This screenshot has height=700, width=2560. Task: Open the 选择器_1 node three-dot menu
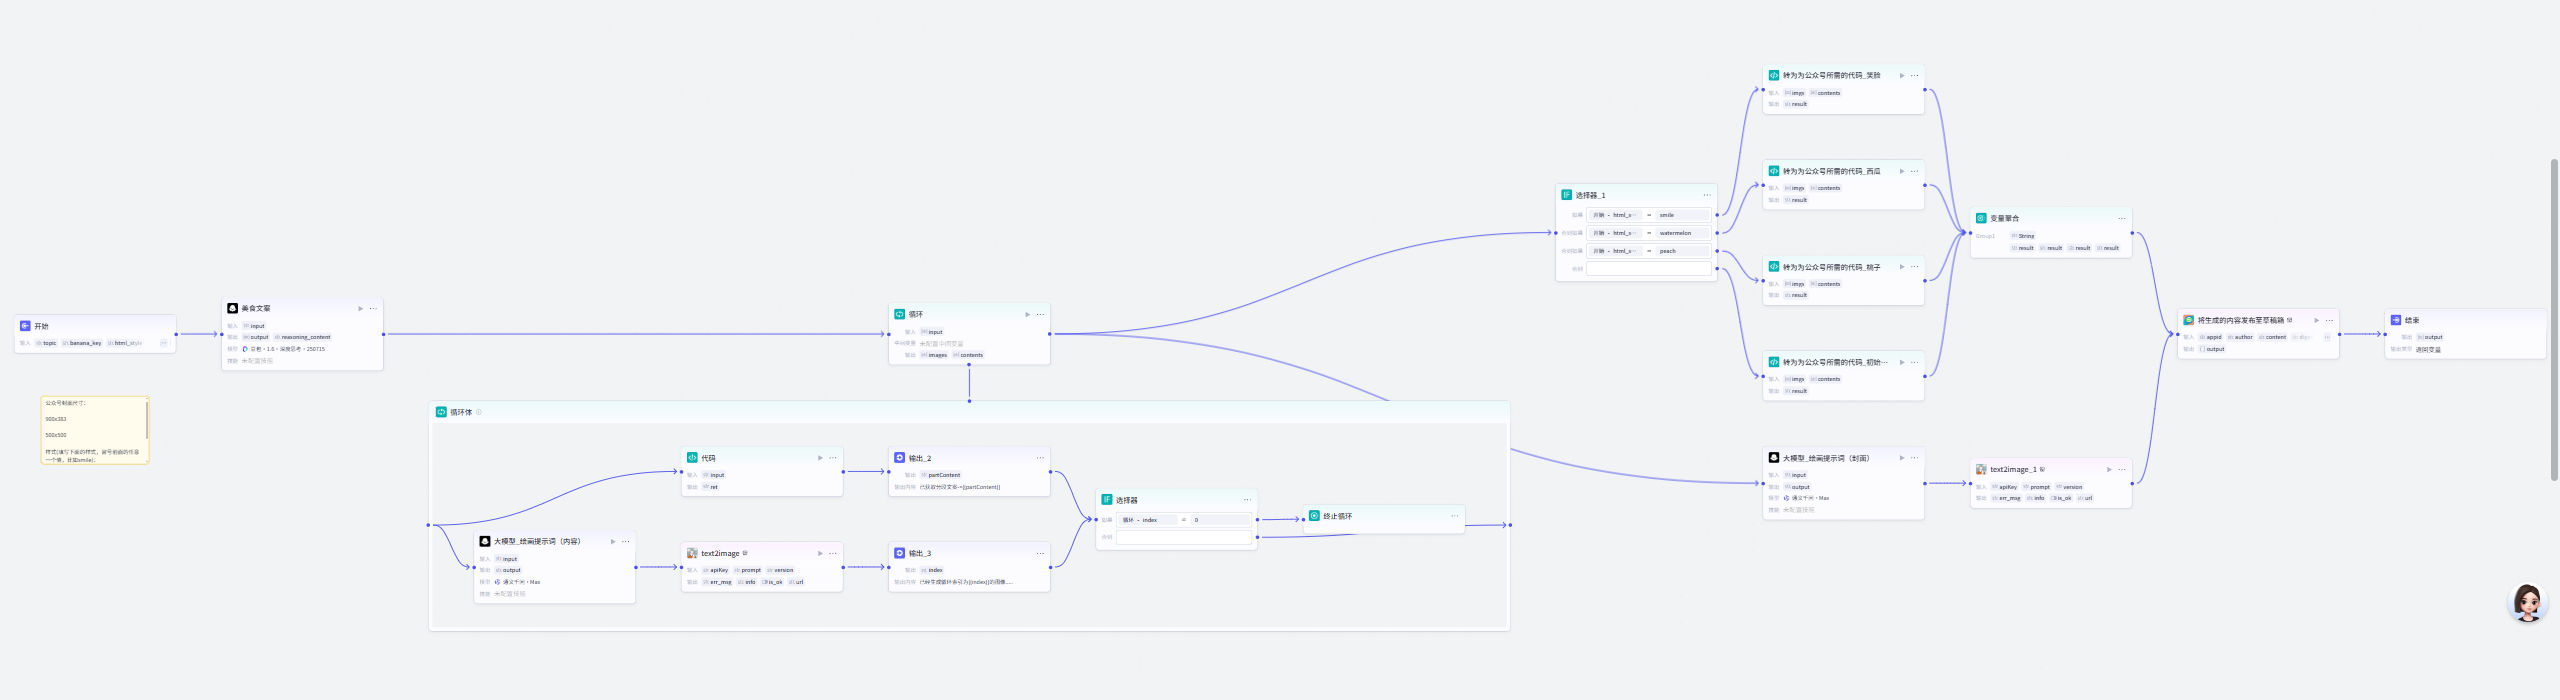[1707, 195]
